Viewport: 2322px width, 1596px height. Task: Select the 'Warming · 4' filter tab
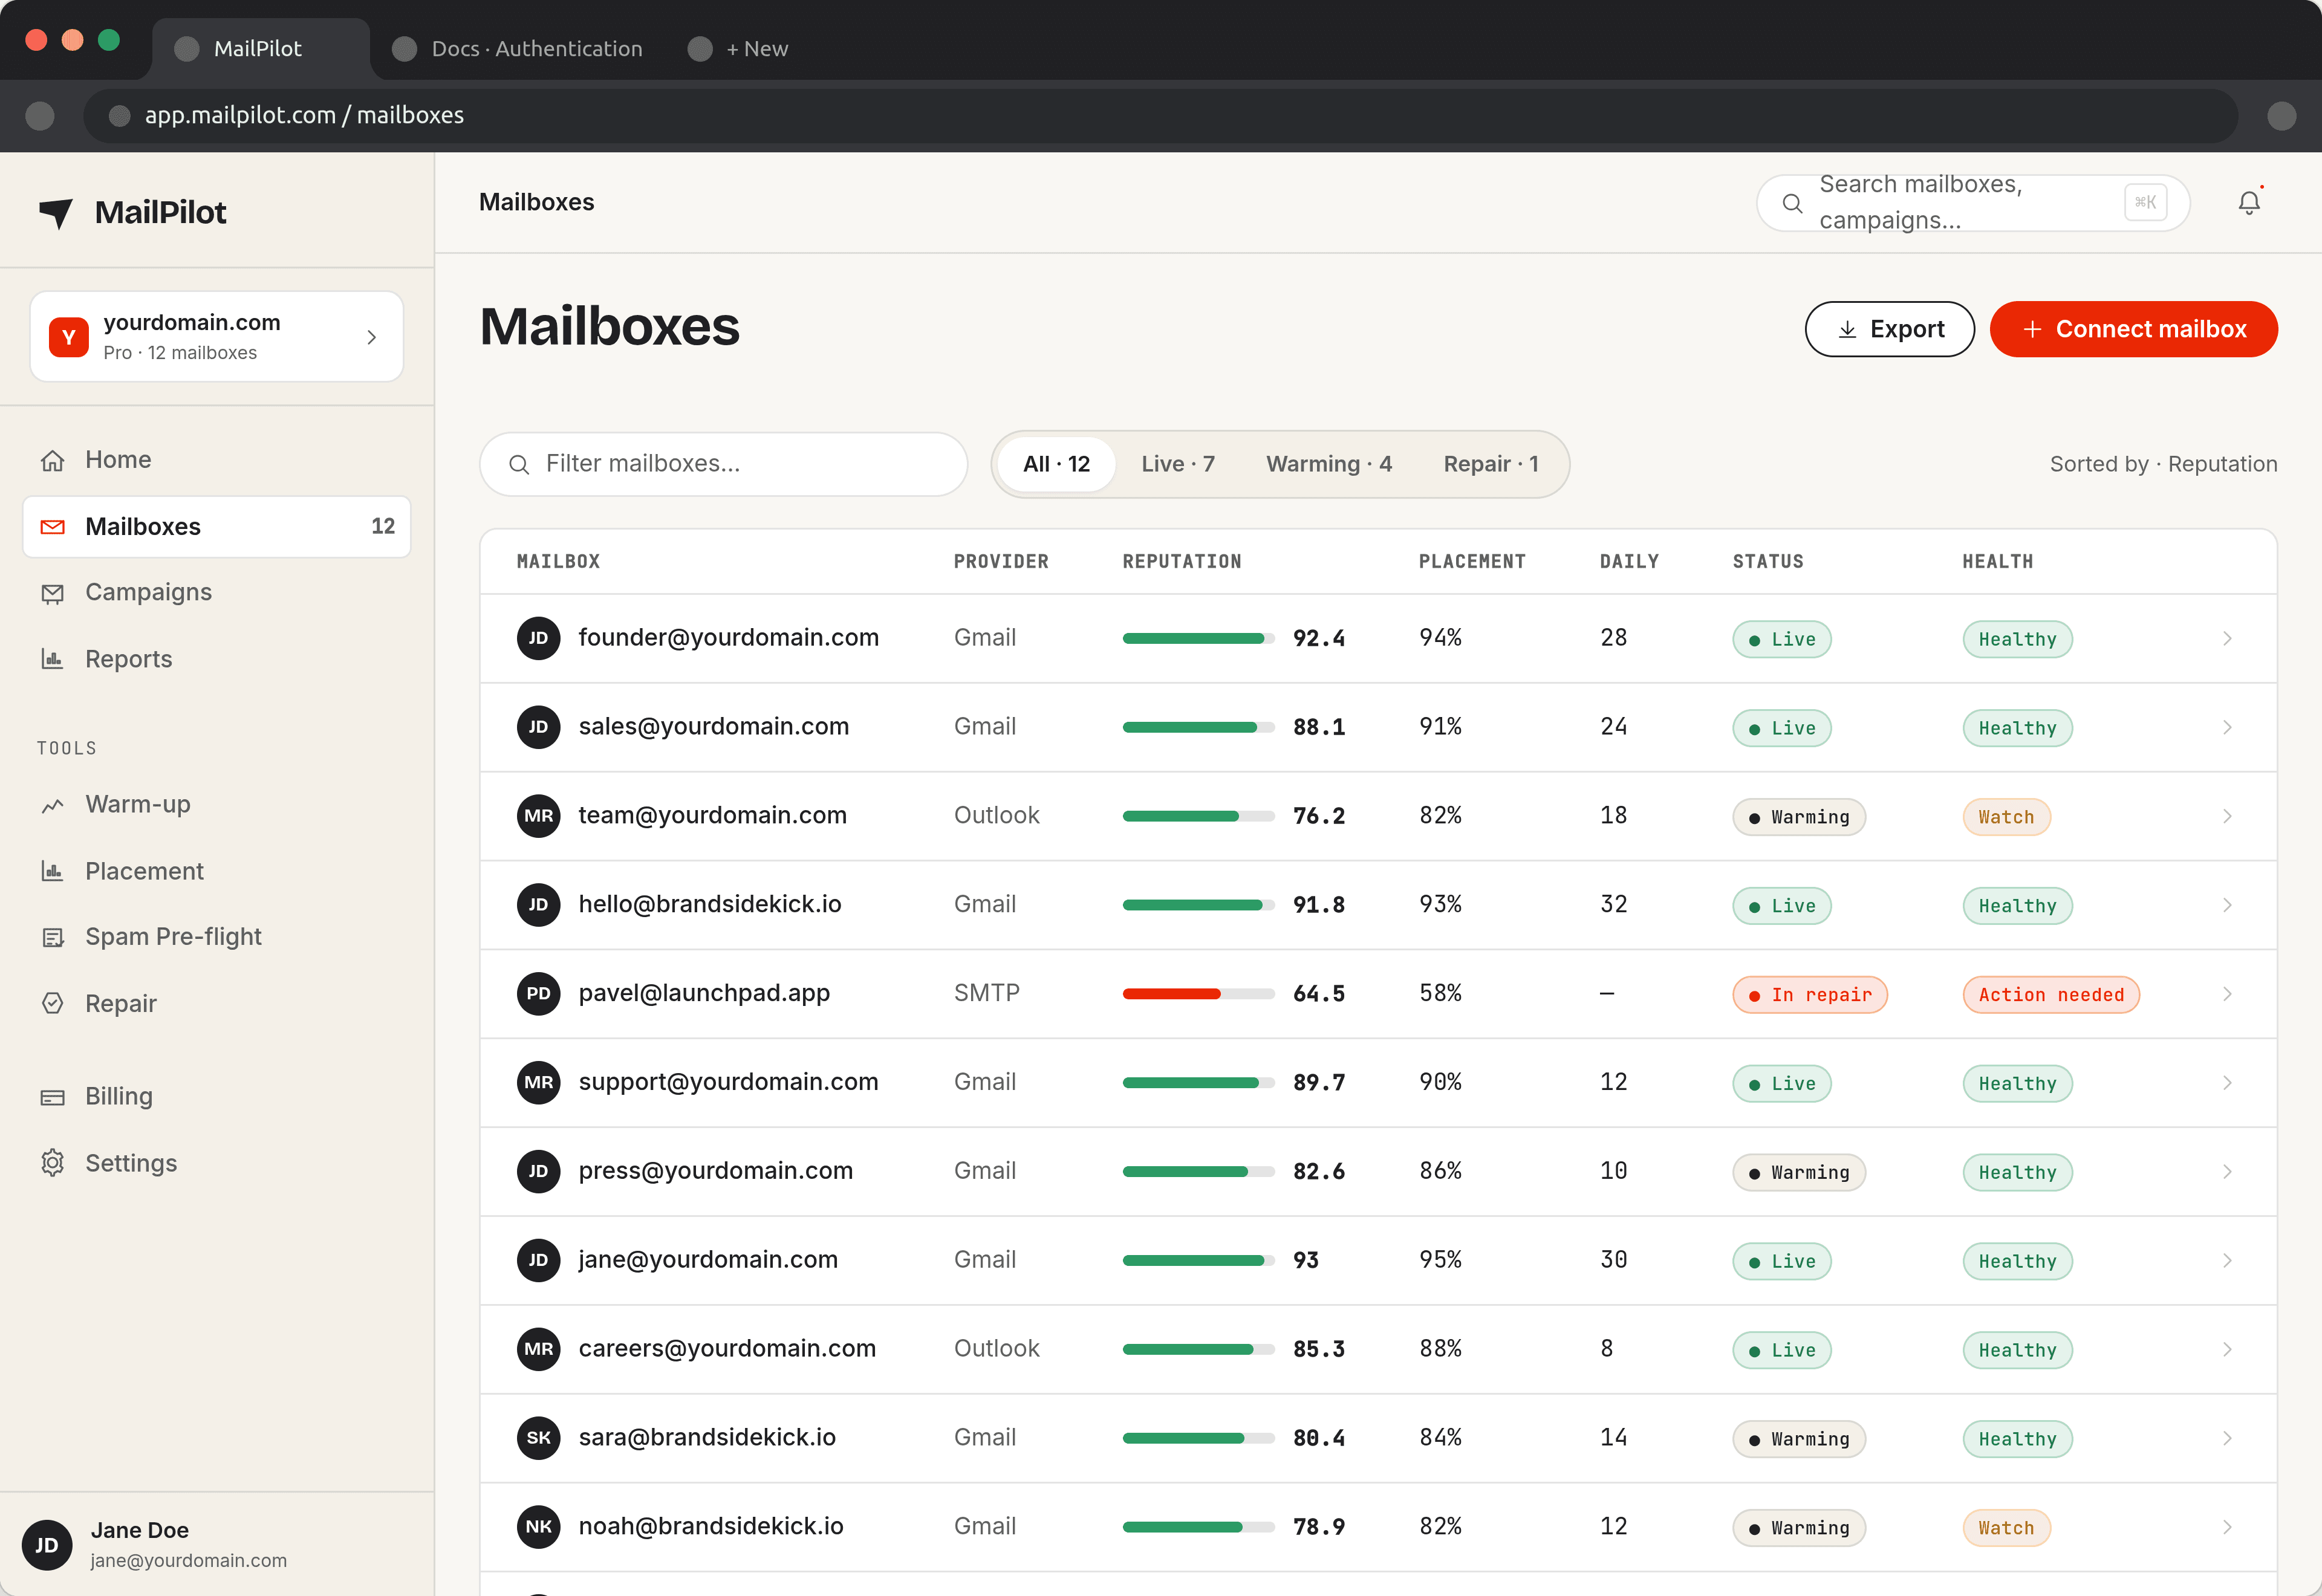(1329, 464)
